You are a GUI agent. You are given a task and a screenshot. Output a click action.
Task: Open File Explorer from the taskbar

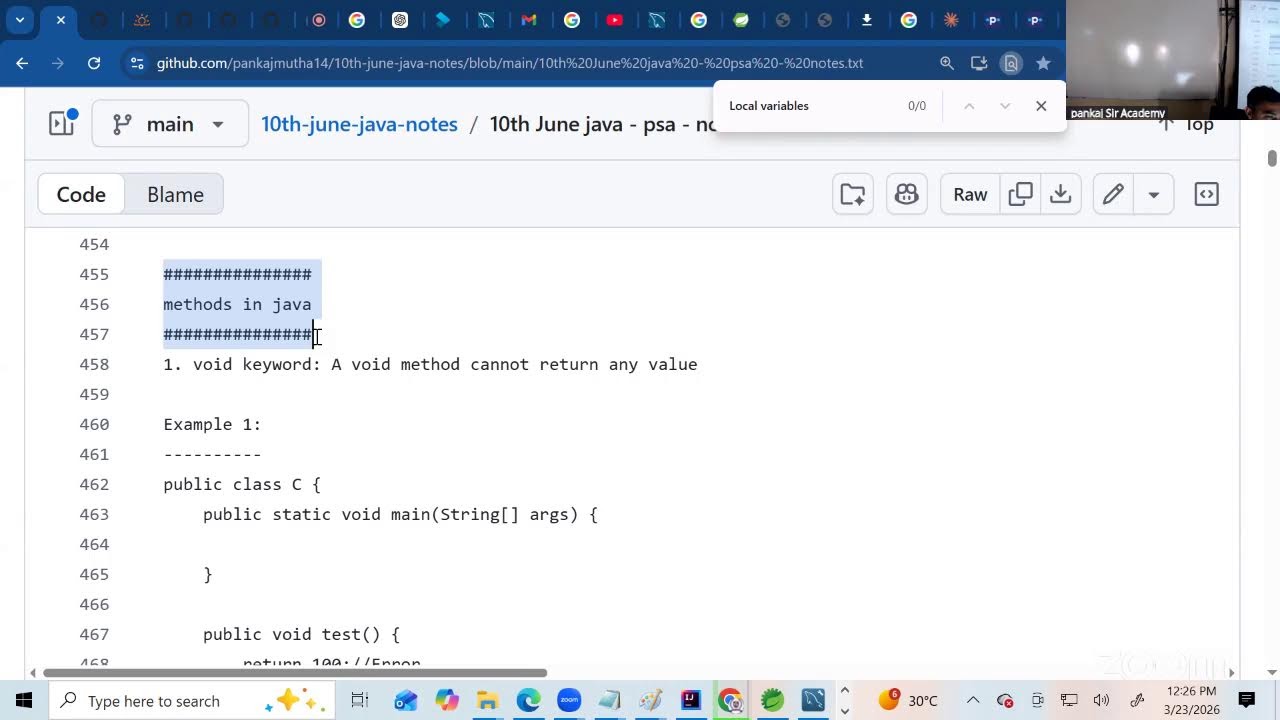pyautogui.click(x=487, y=700)
